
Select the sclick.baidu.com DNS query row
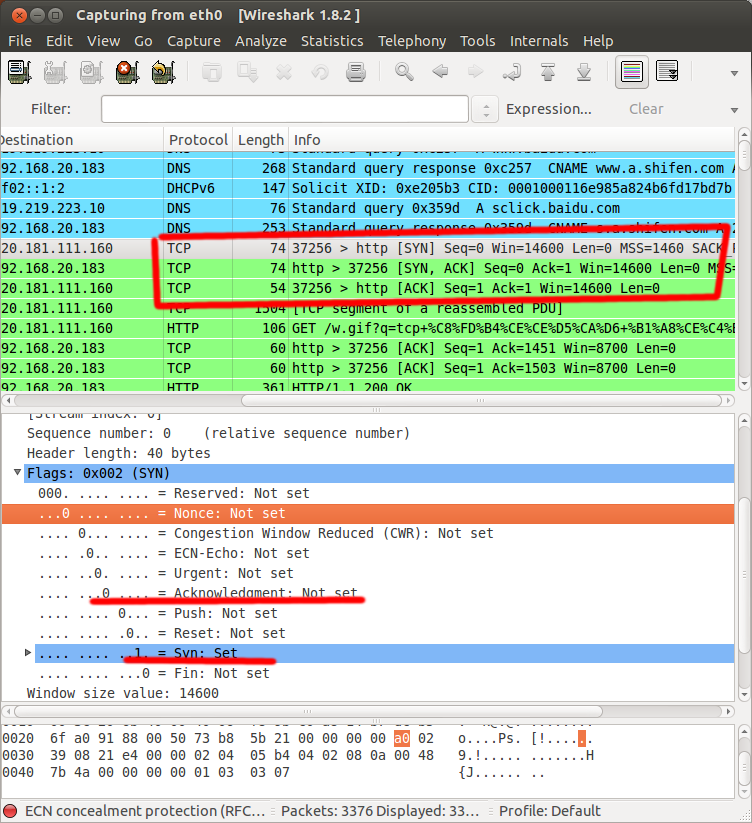tap(367, 208)
